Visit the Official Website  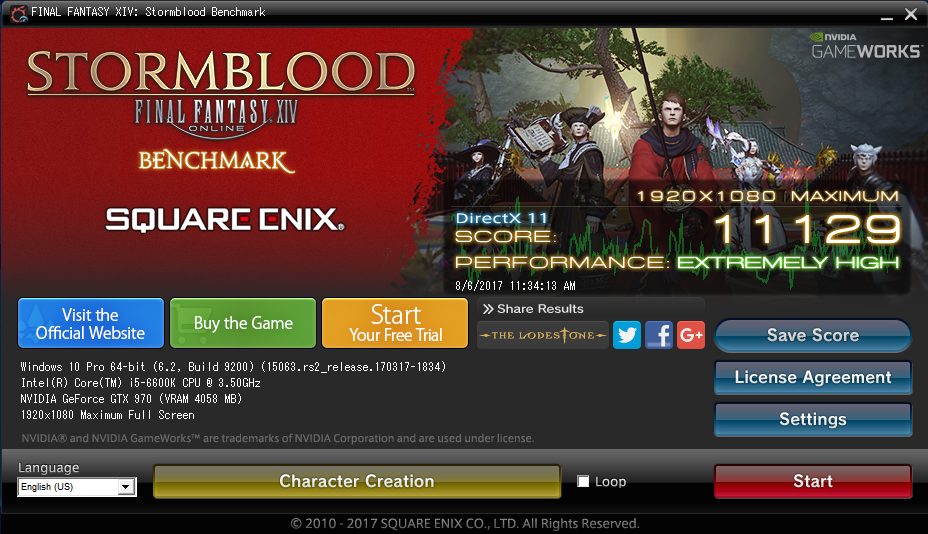tap(91, 323)
